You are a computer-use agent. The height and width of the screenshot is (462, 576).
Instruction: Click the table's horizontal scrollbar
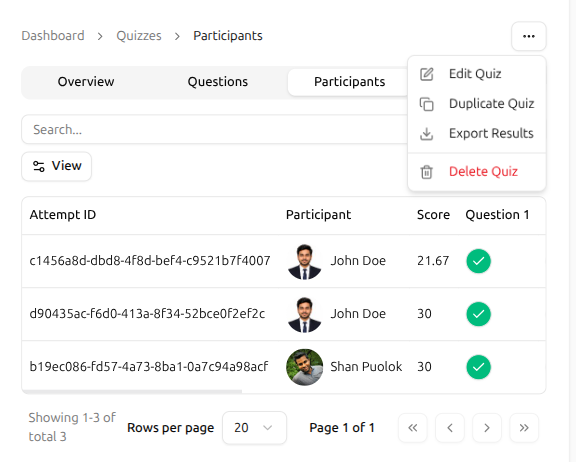pos(132,391)
